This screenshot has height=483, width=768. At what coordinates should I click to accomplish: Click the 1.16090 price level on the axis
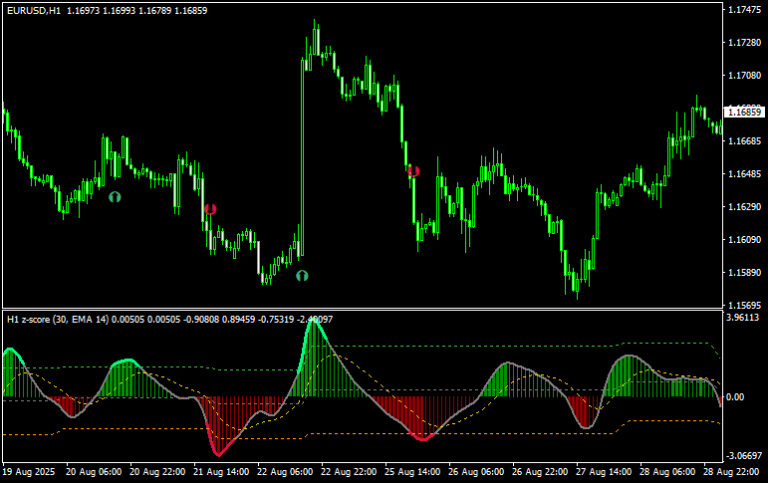click(x=744, y=240)
